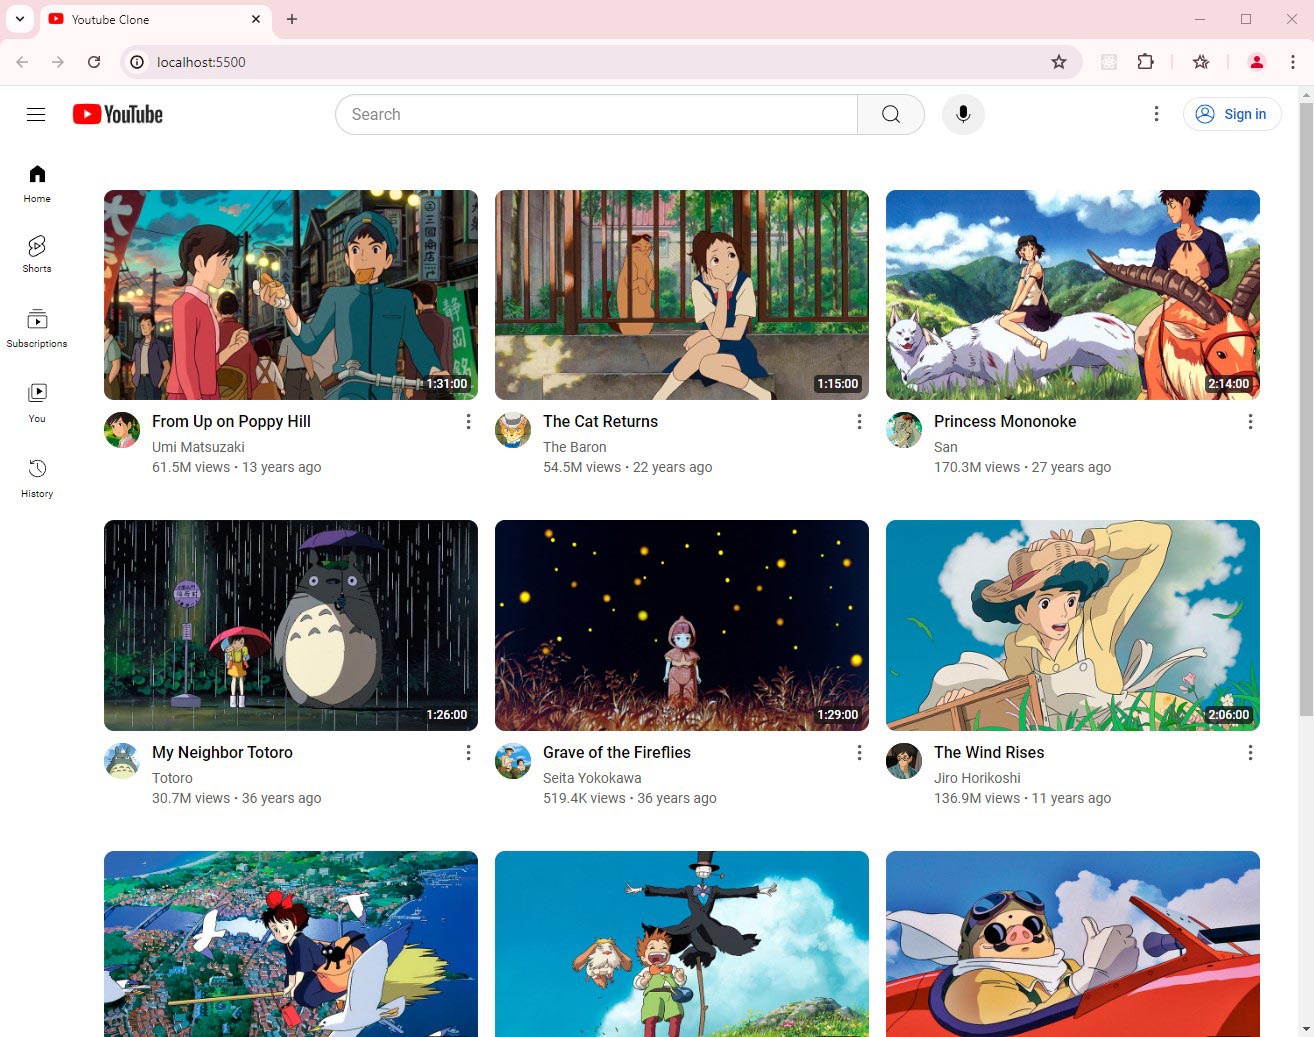Open Jiro Horikoshi channel name
The height and width of the screenshot is (1037, 1314).
[977, 778]
